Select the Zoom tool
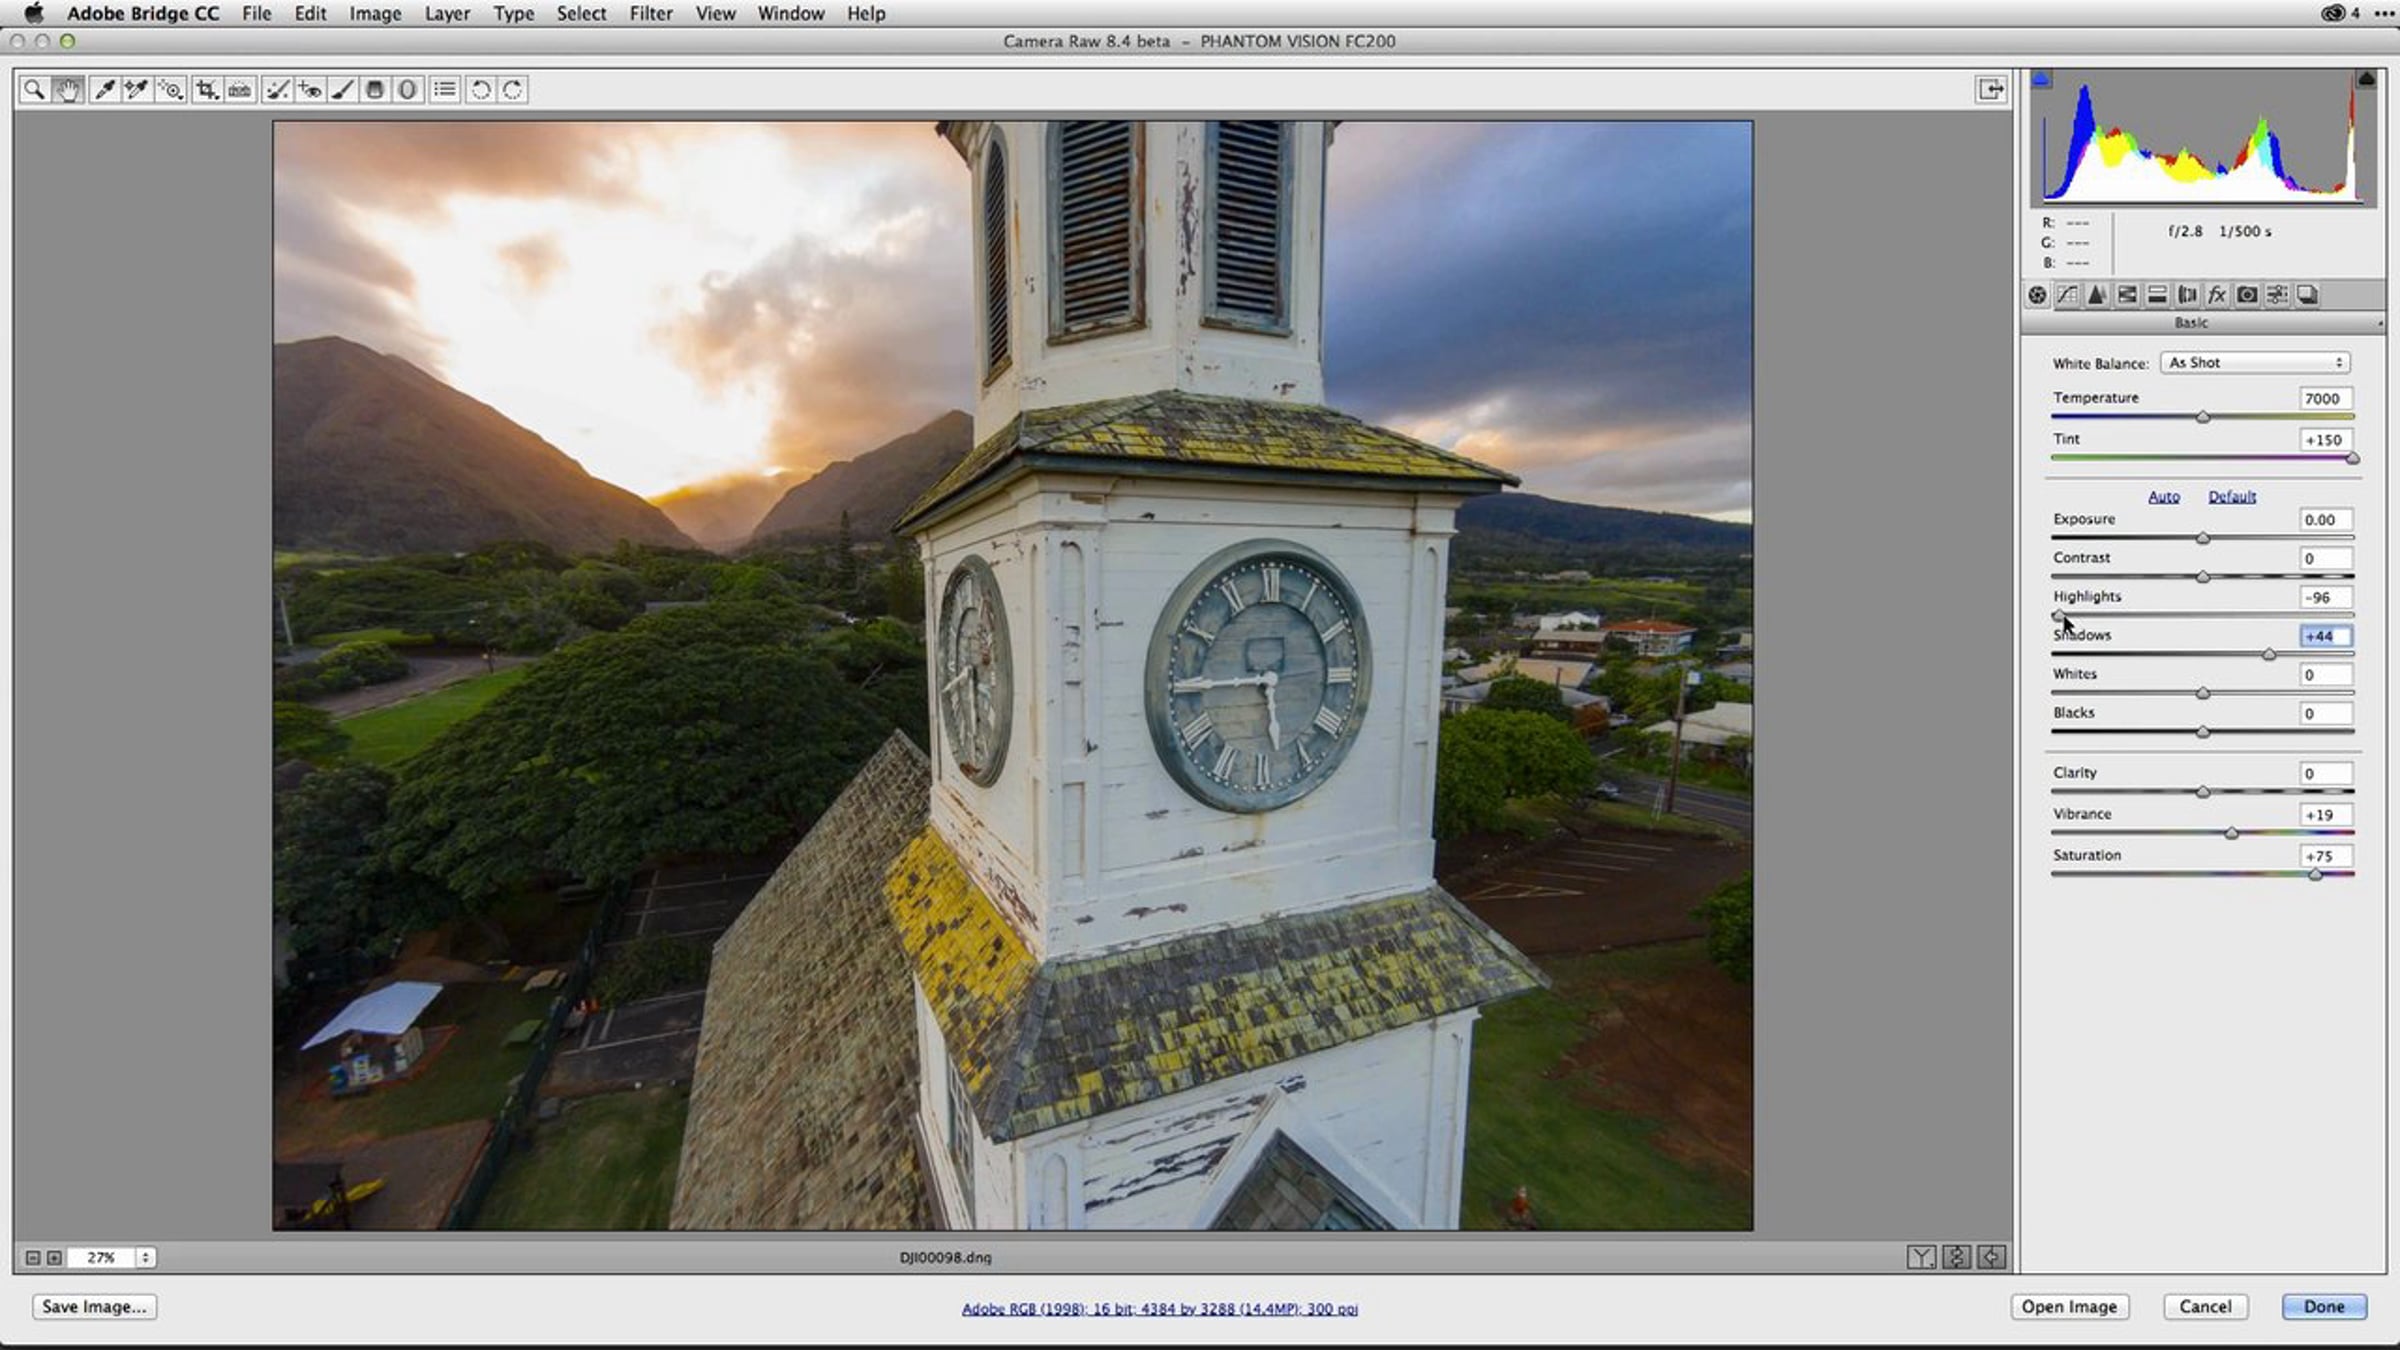The height and width of the screenshot is (1350, 2400). tap(34, 90)
